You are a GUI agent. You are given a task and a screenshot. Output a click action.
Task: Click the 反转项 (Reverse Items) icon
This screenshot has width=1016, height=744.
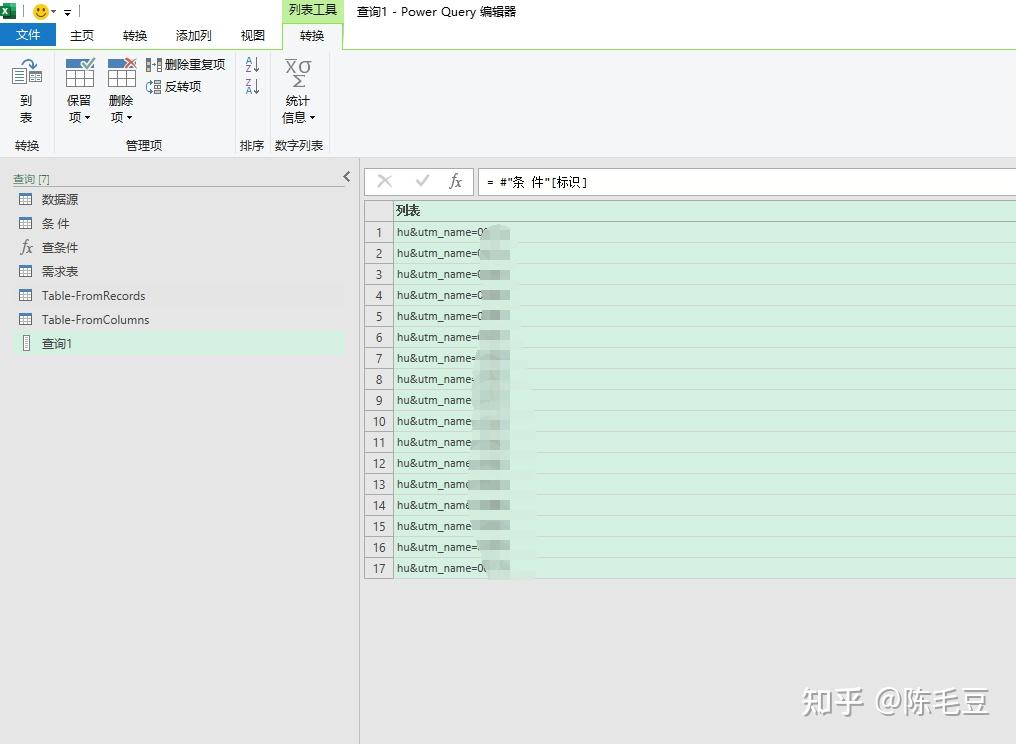[x=178, y=86]
